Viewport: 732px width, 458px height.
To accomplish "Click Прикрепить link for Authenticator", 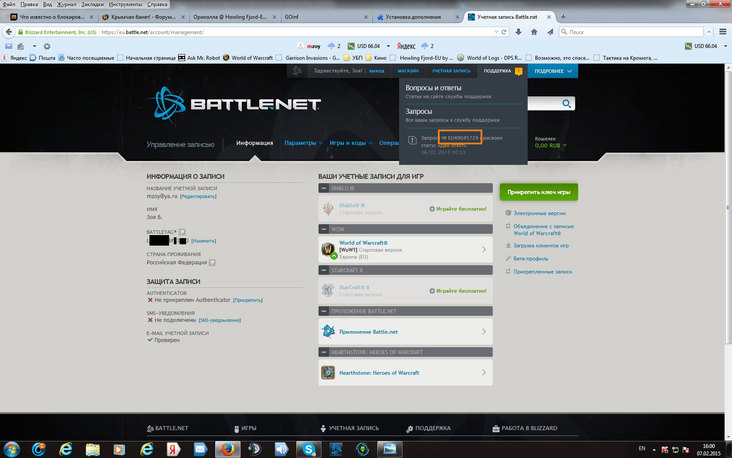I will point(248,300).
